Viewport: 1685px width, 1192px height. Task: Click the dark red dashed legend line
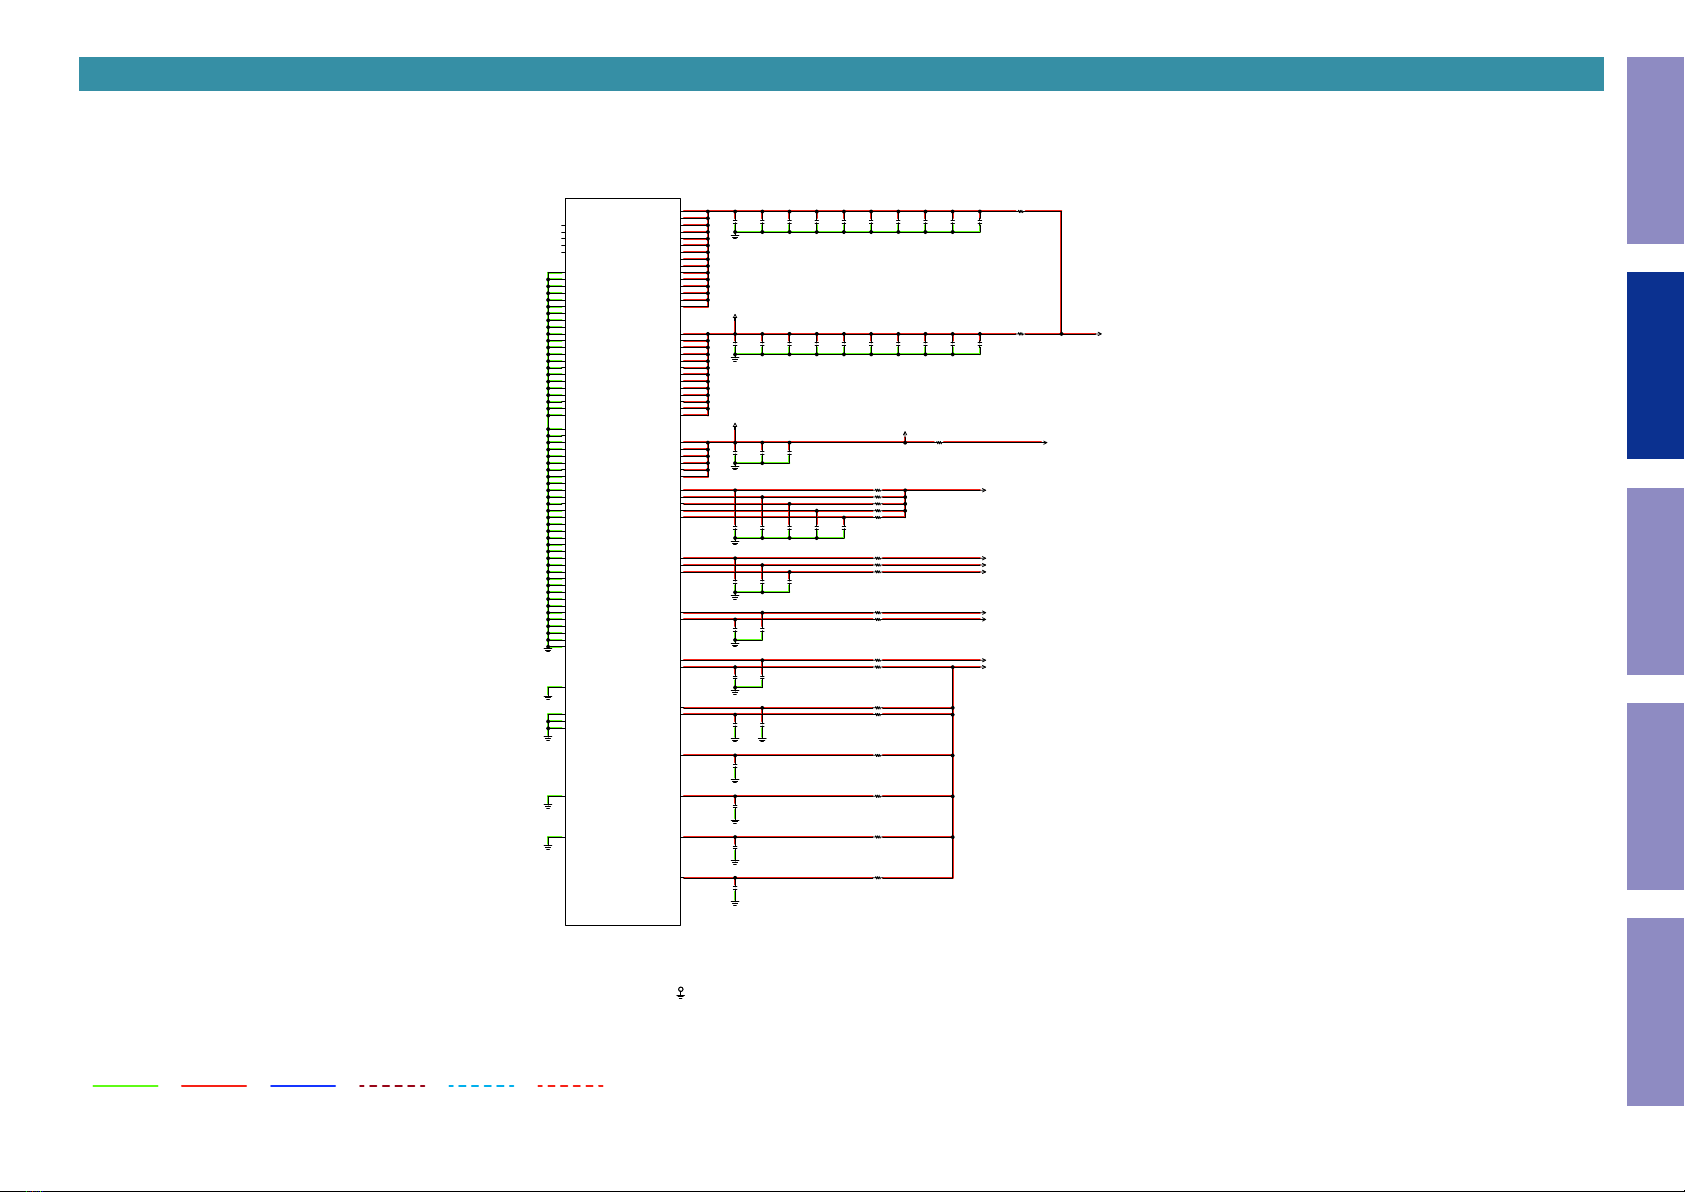coord(392,1085)
